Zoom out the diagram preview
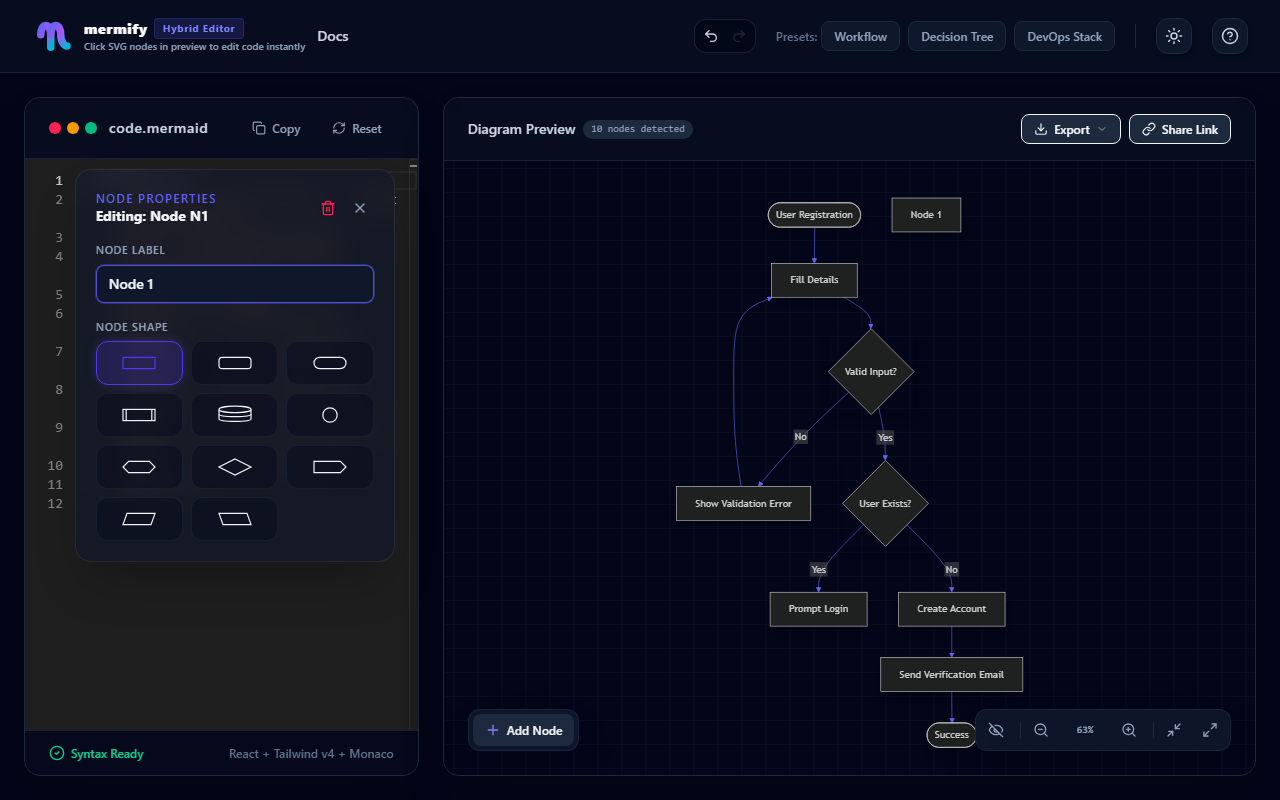Screen dimensions: 1280x800 (1041, 730)
